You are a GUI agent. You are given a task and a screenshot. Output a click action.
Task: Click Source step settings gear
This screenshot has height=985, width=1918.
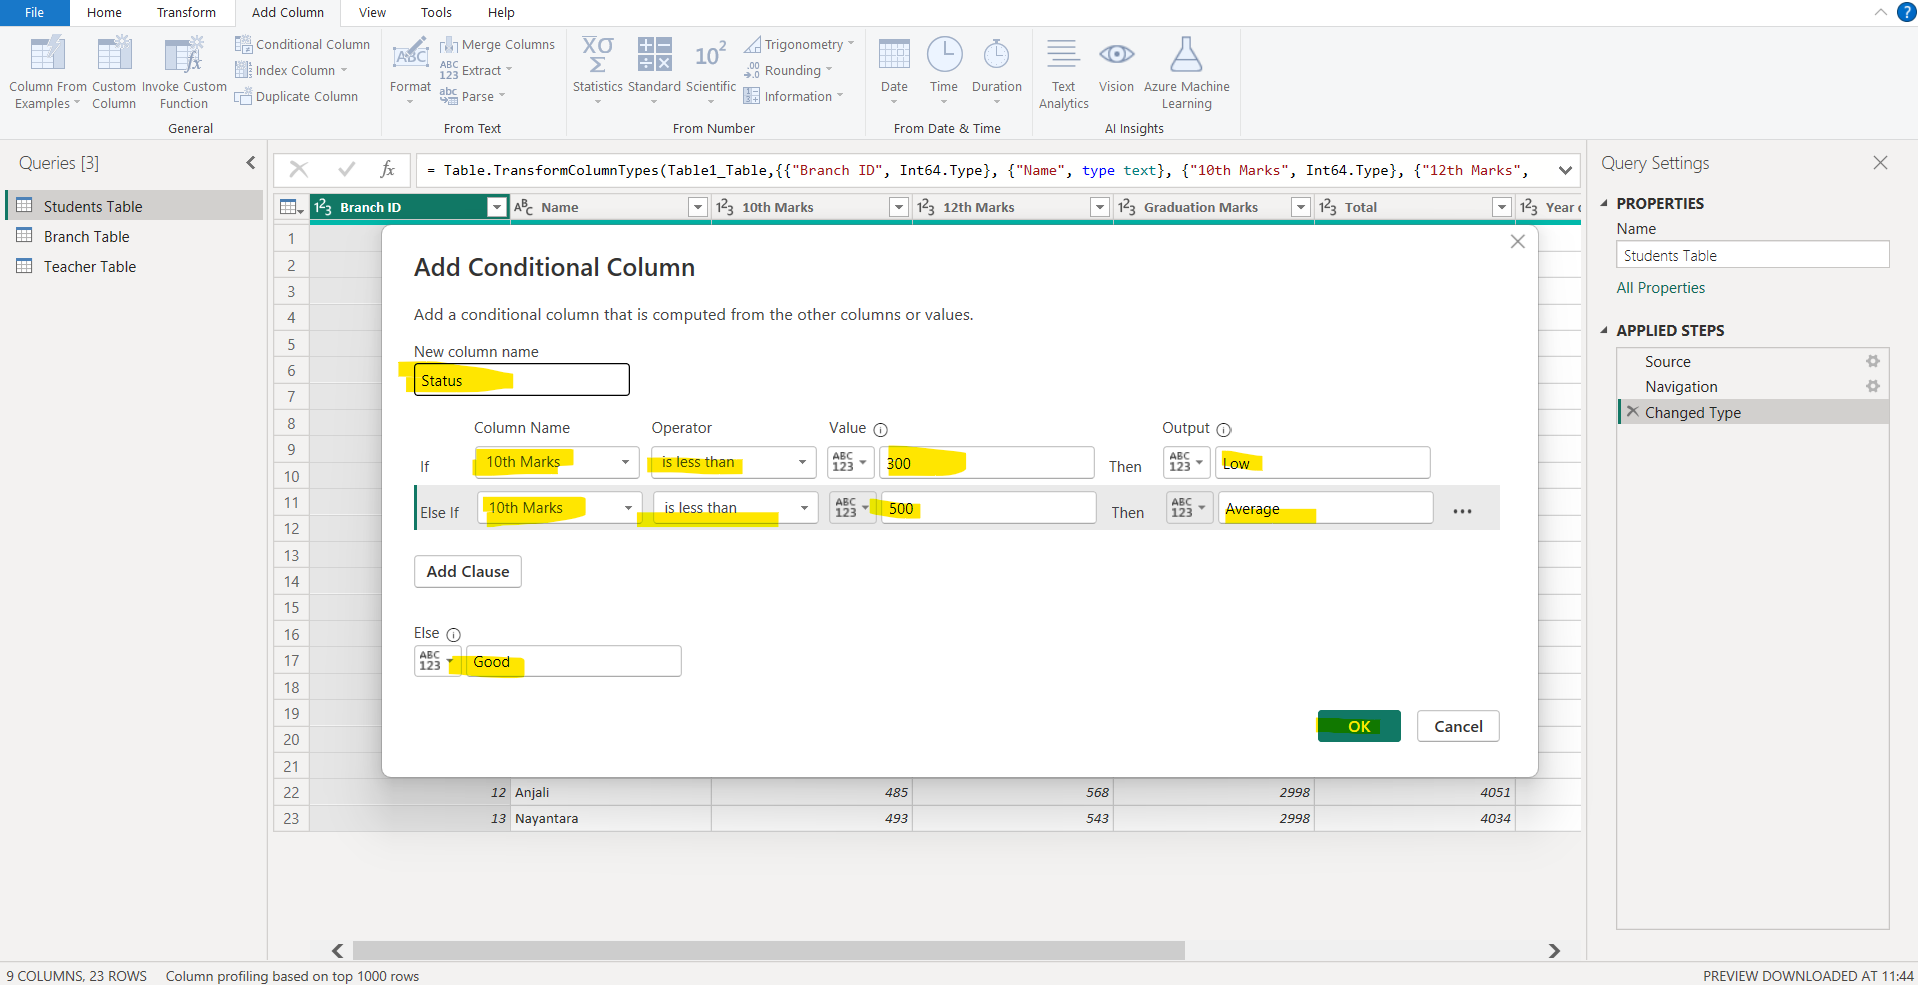[1872, 362]
